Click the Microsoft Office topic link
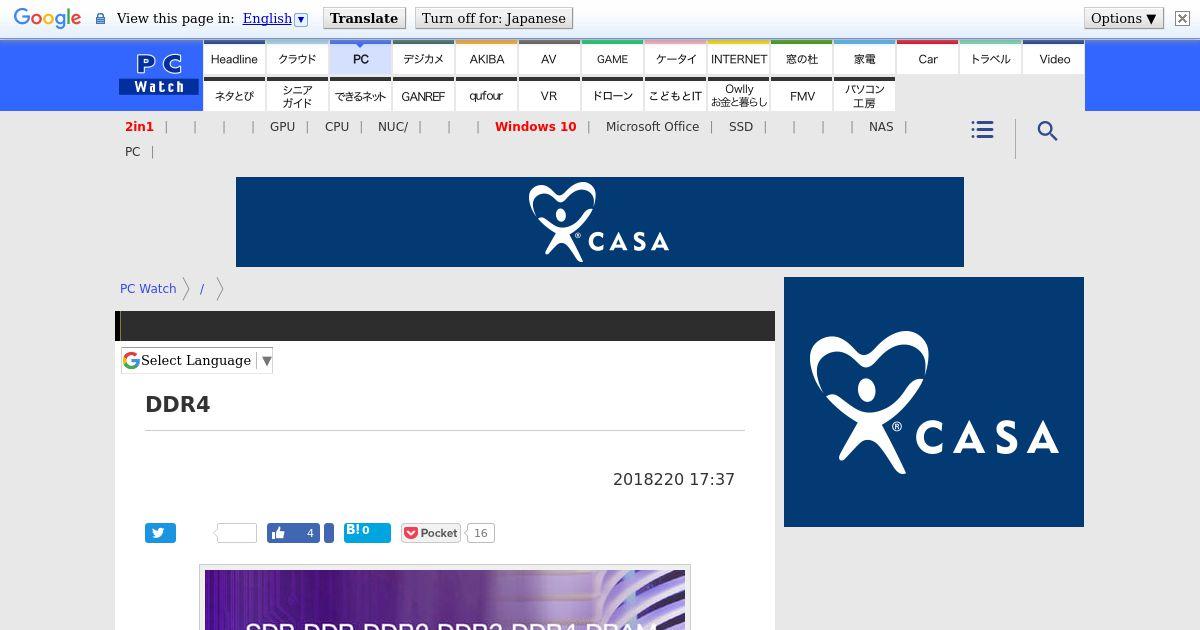Image resolution: width=1200 pixels, height=630 pixels. click(x=652, y=127)
